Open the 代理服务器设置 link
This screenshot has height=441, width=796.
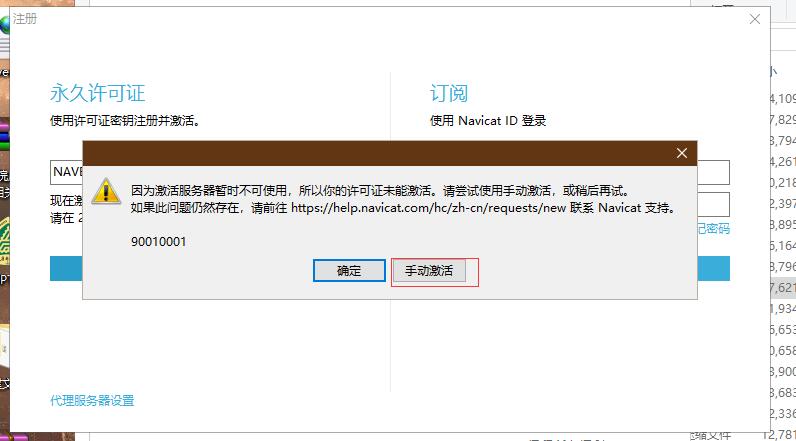(92, 400)
